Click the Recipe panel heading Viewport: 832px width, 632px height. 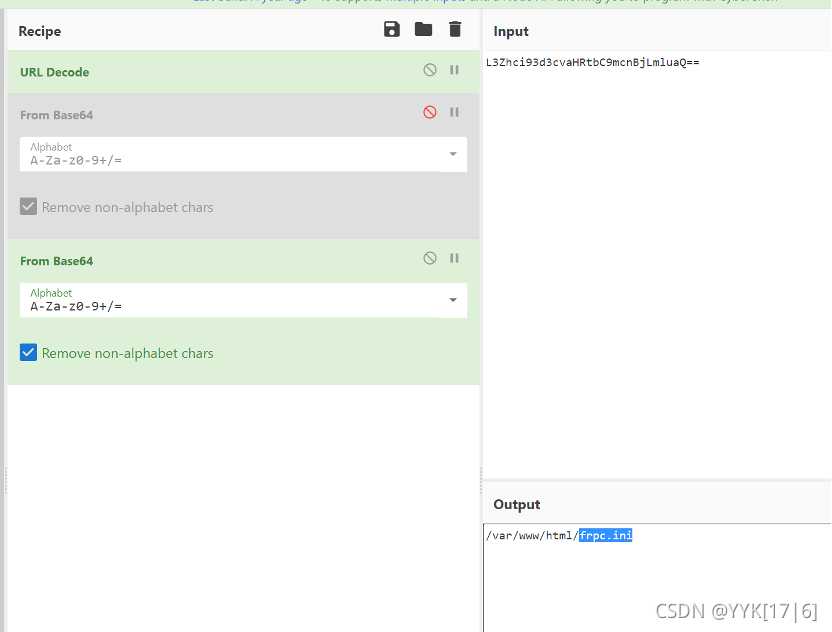[x=40, y=31]
